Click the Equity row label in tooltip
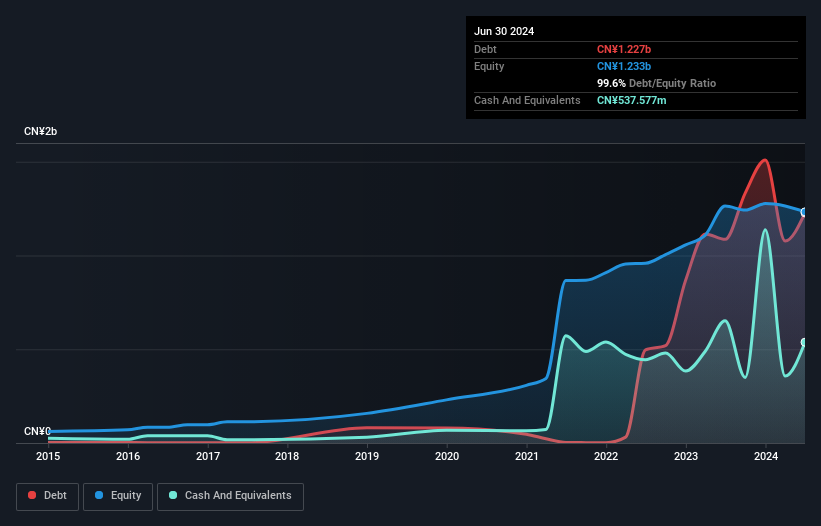 [x=489, y=66]
